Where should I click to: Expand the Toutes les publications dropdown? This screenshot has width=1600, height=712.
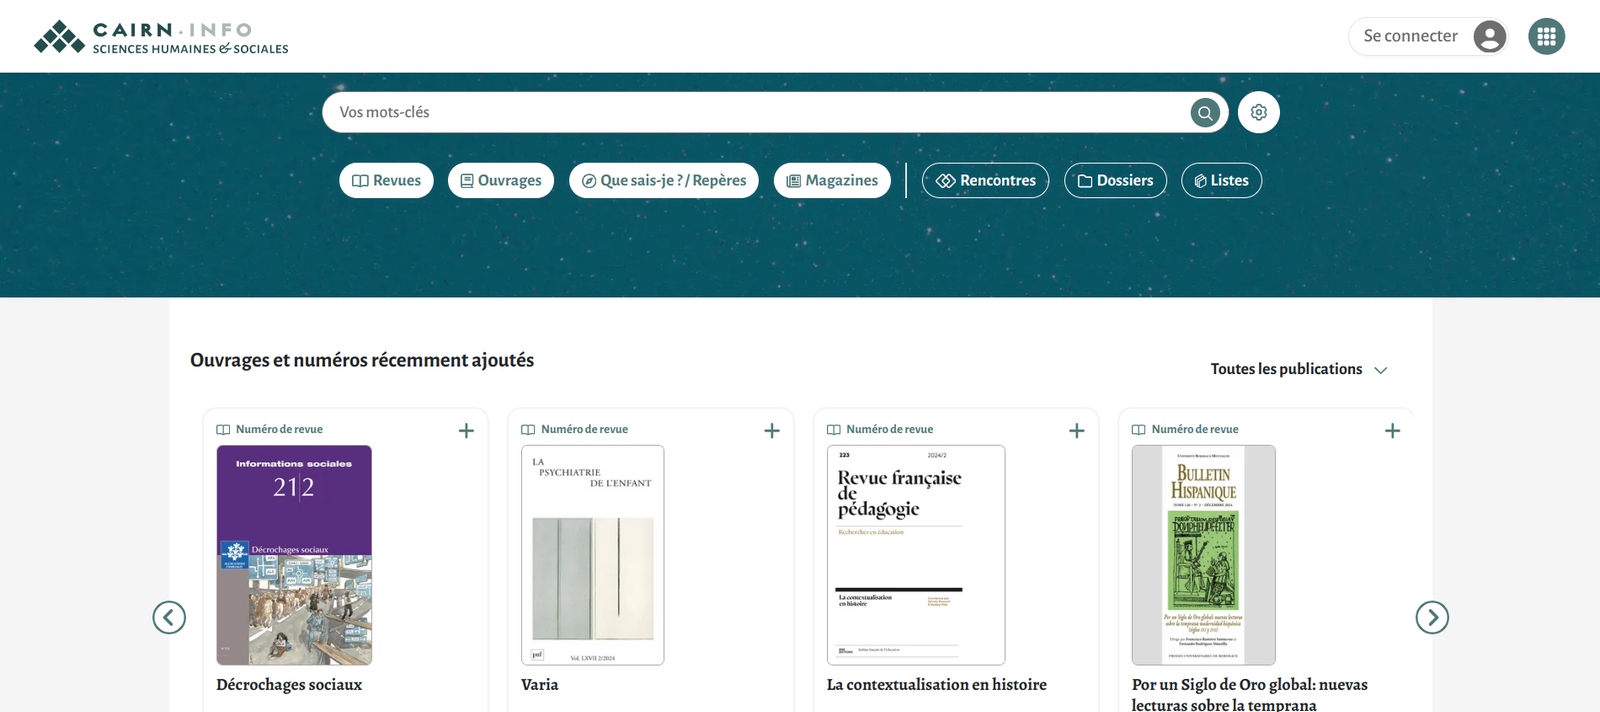(1298, 369)
